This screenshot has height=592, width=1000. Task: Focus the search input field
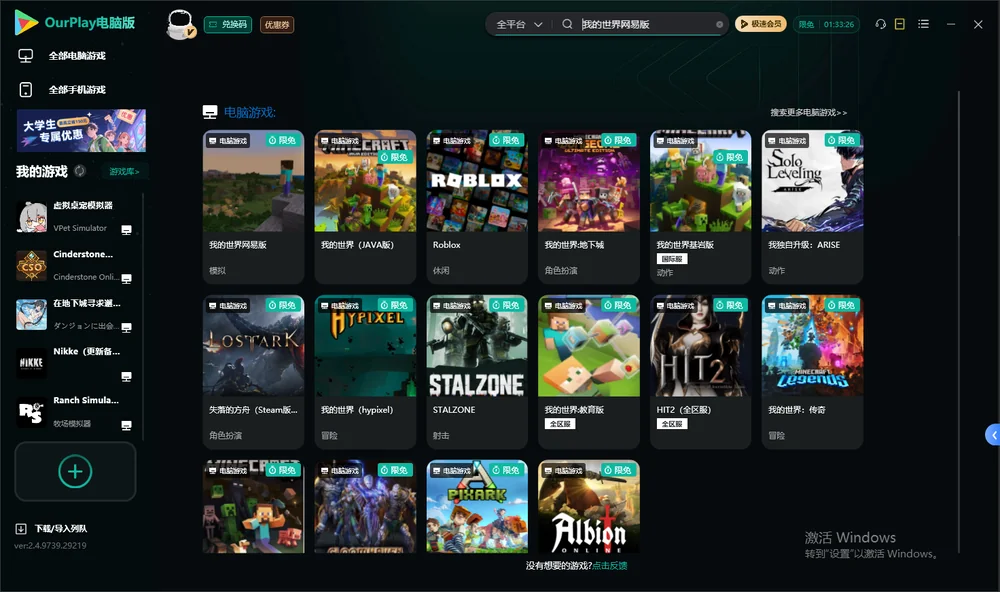pos(645,24)
